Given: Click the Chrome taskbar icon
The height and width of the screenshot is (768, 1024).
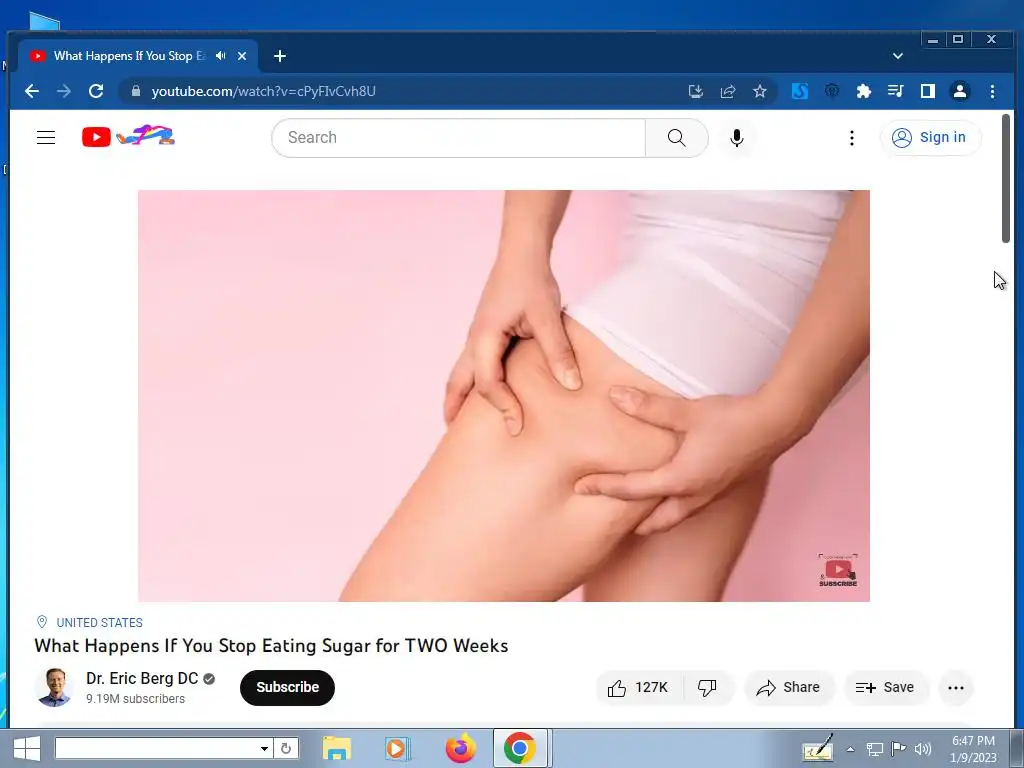Looking at the screenshot, I should 520,748.
